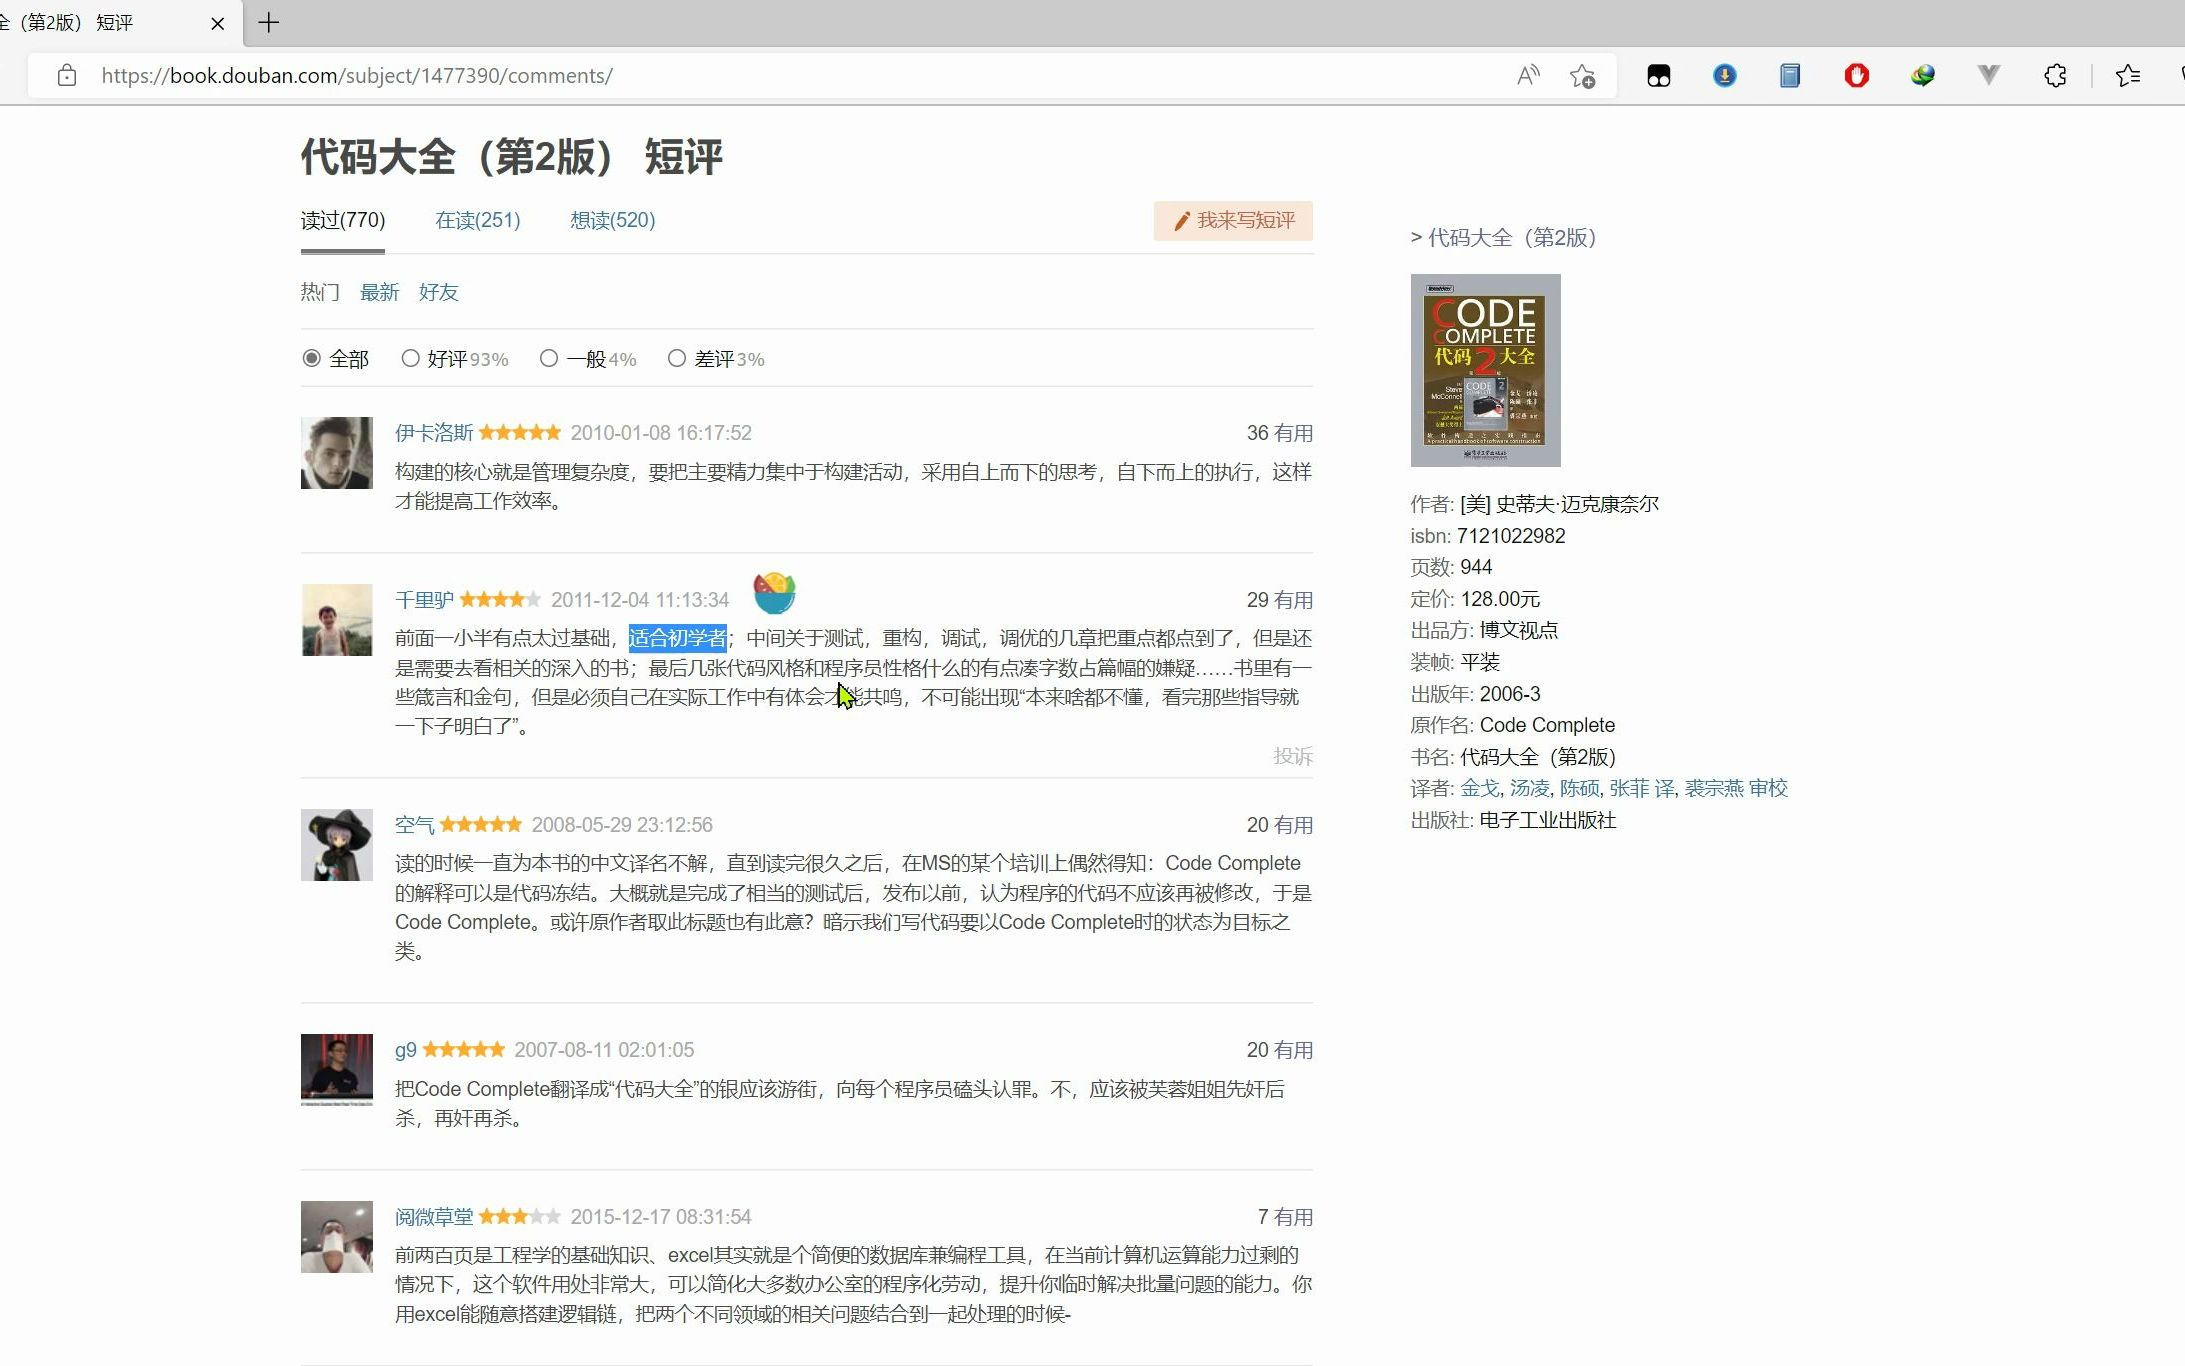Open translator 陈硕 link
This screenshot has height=1366, width=2185.
(1580, 788)
